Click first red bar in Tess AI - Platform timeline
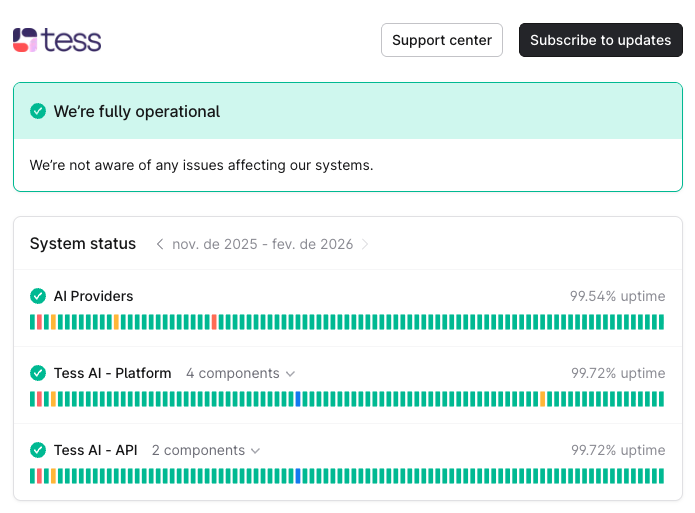 [39, 399]
